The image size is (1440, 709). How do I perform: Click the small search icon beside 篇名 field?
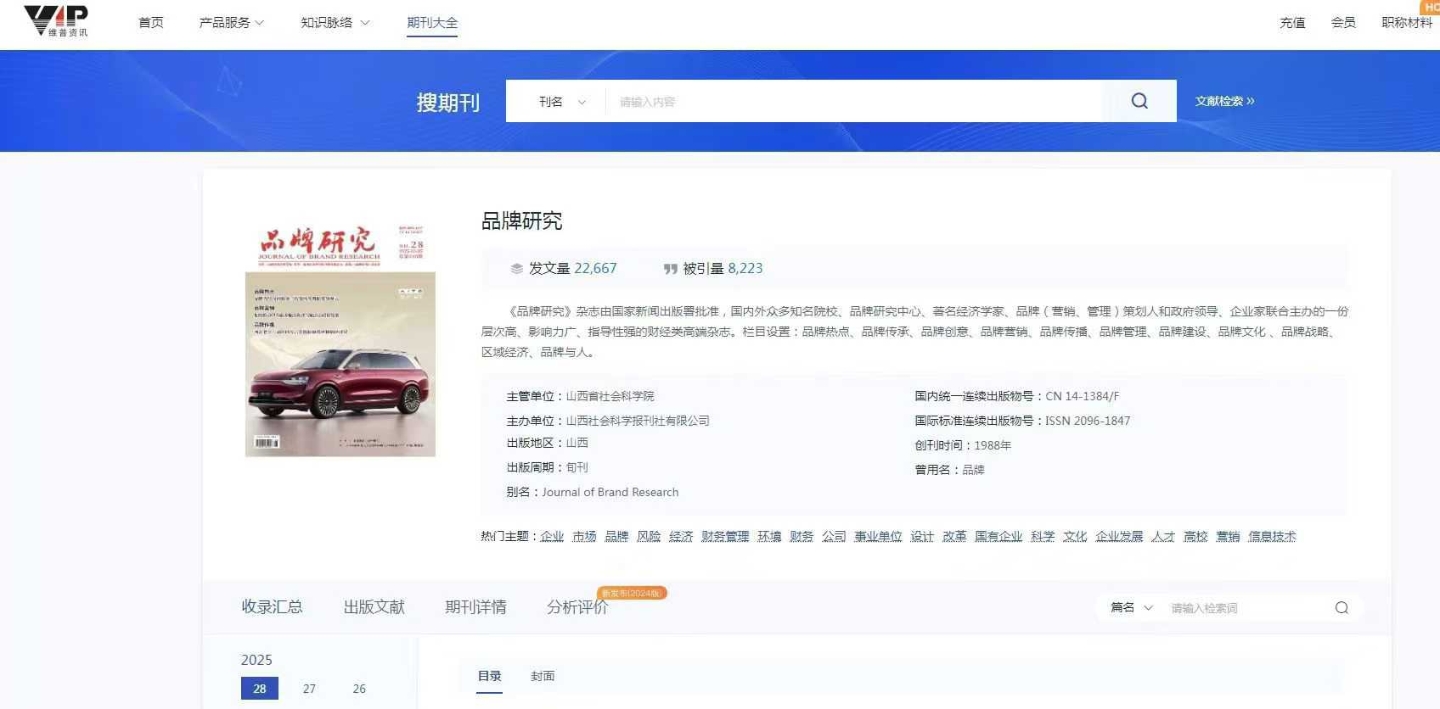tap(1341, 608)
